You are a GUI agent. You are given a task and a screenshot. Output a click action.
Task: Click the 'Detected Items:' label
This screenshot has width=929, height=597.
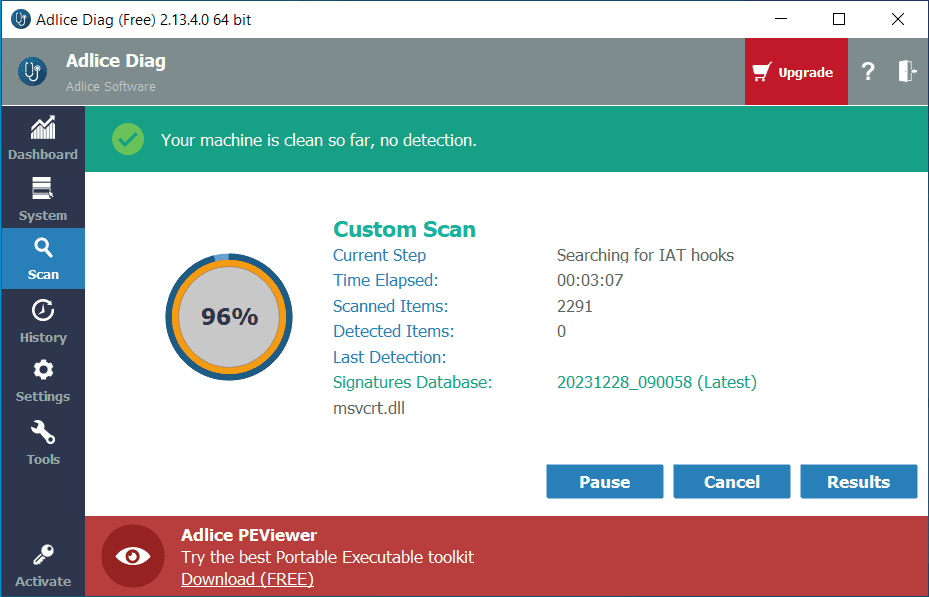tap(393, 331)
